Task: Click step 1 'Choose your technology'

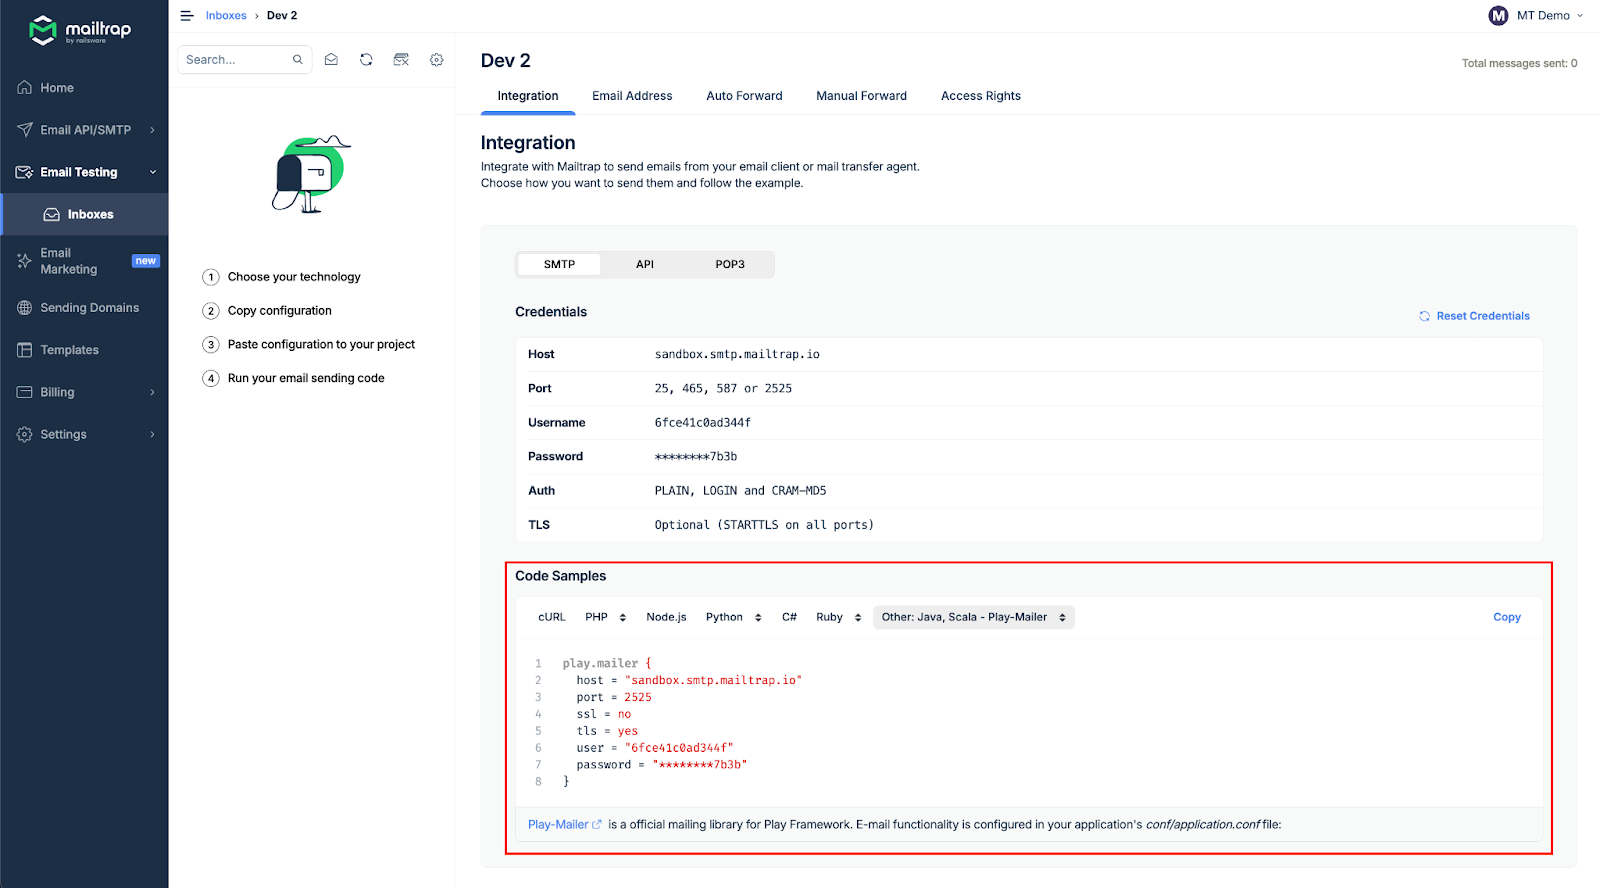Action: click(294, 277)
